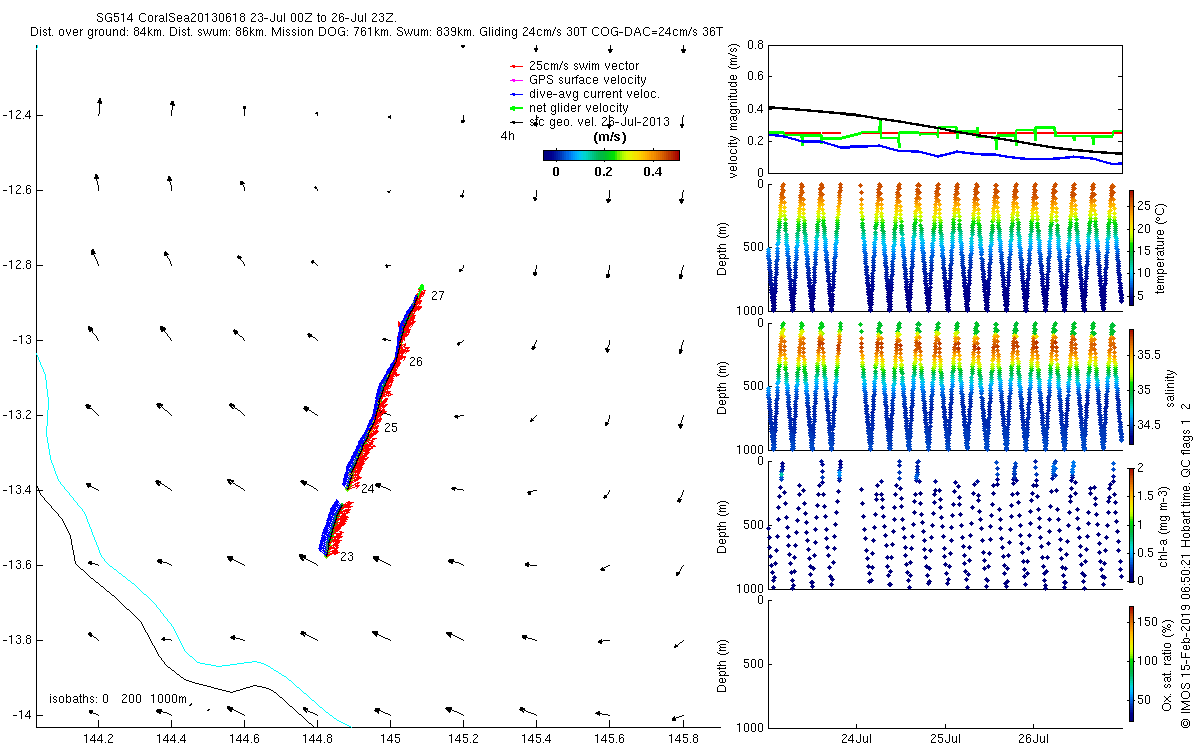Image resolution: width=1200 pixels, height=750 pixels.
Task: Select track day marker 23
Action: click(x=346, y=557)
